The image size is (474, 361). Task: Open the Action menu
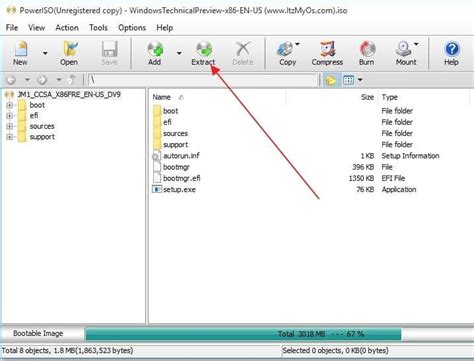click(x=67, y=28)
